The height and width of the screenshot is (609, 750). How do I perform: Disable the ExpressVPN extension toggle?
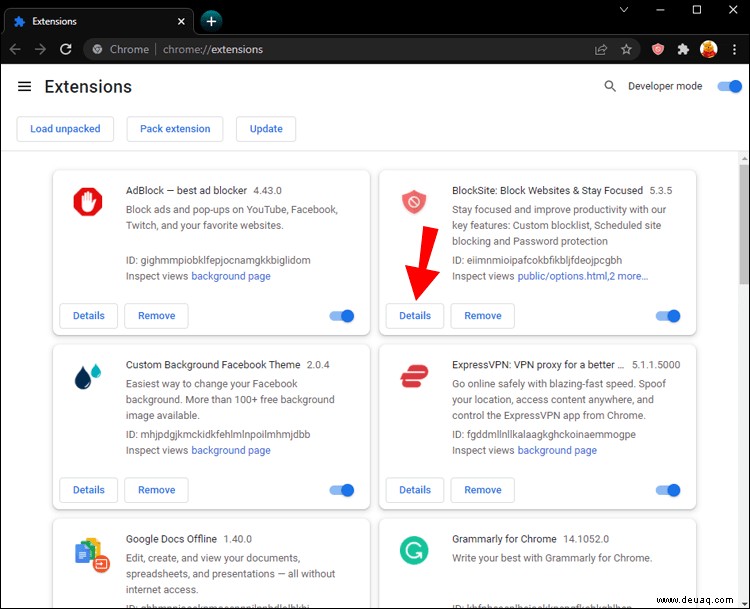click(668, 490)
